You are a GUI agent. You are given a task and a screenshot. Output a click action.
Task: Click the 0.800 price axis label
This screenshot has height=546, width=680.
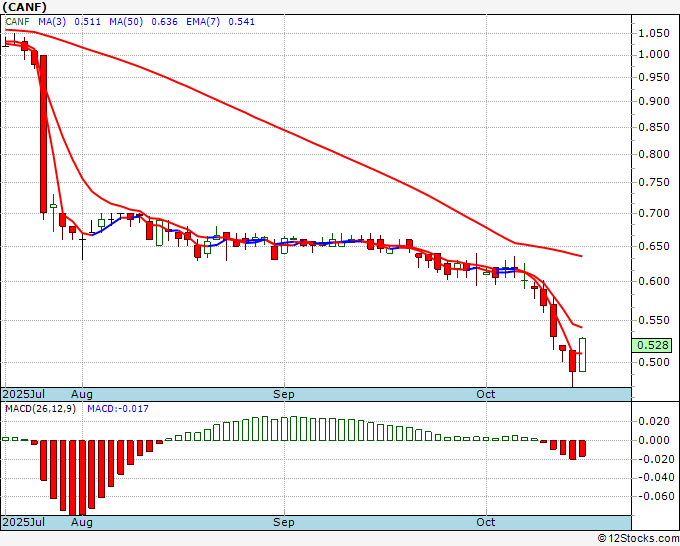tap(654, 154)
